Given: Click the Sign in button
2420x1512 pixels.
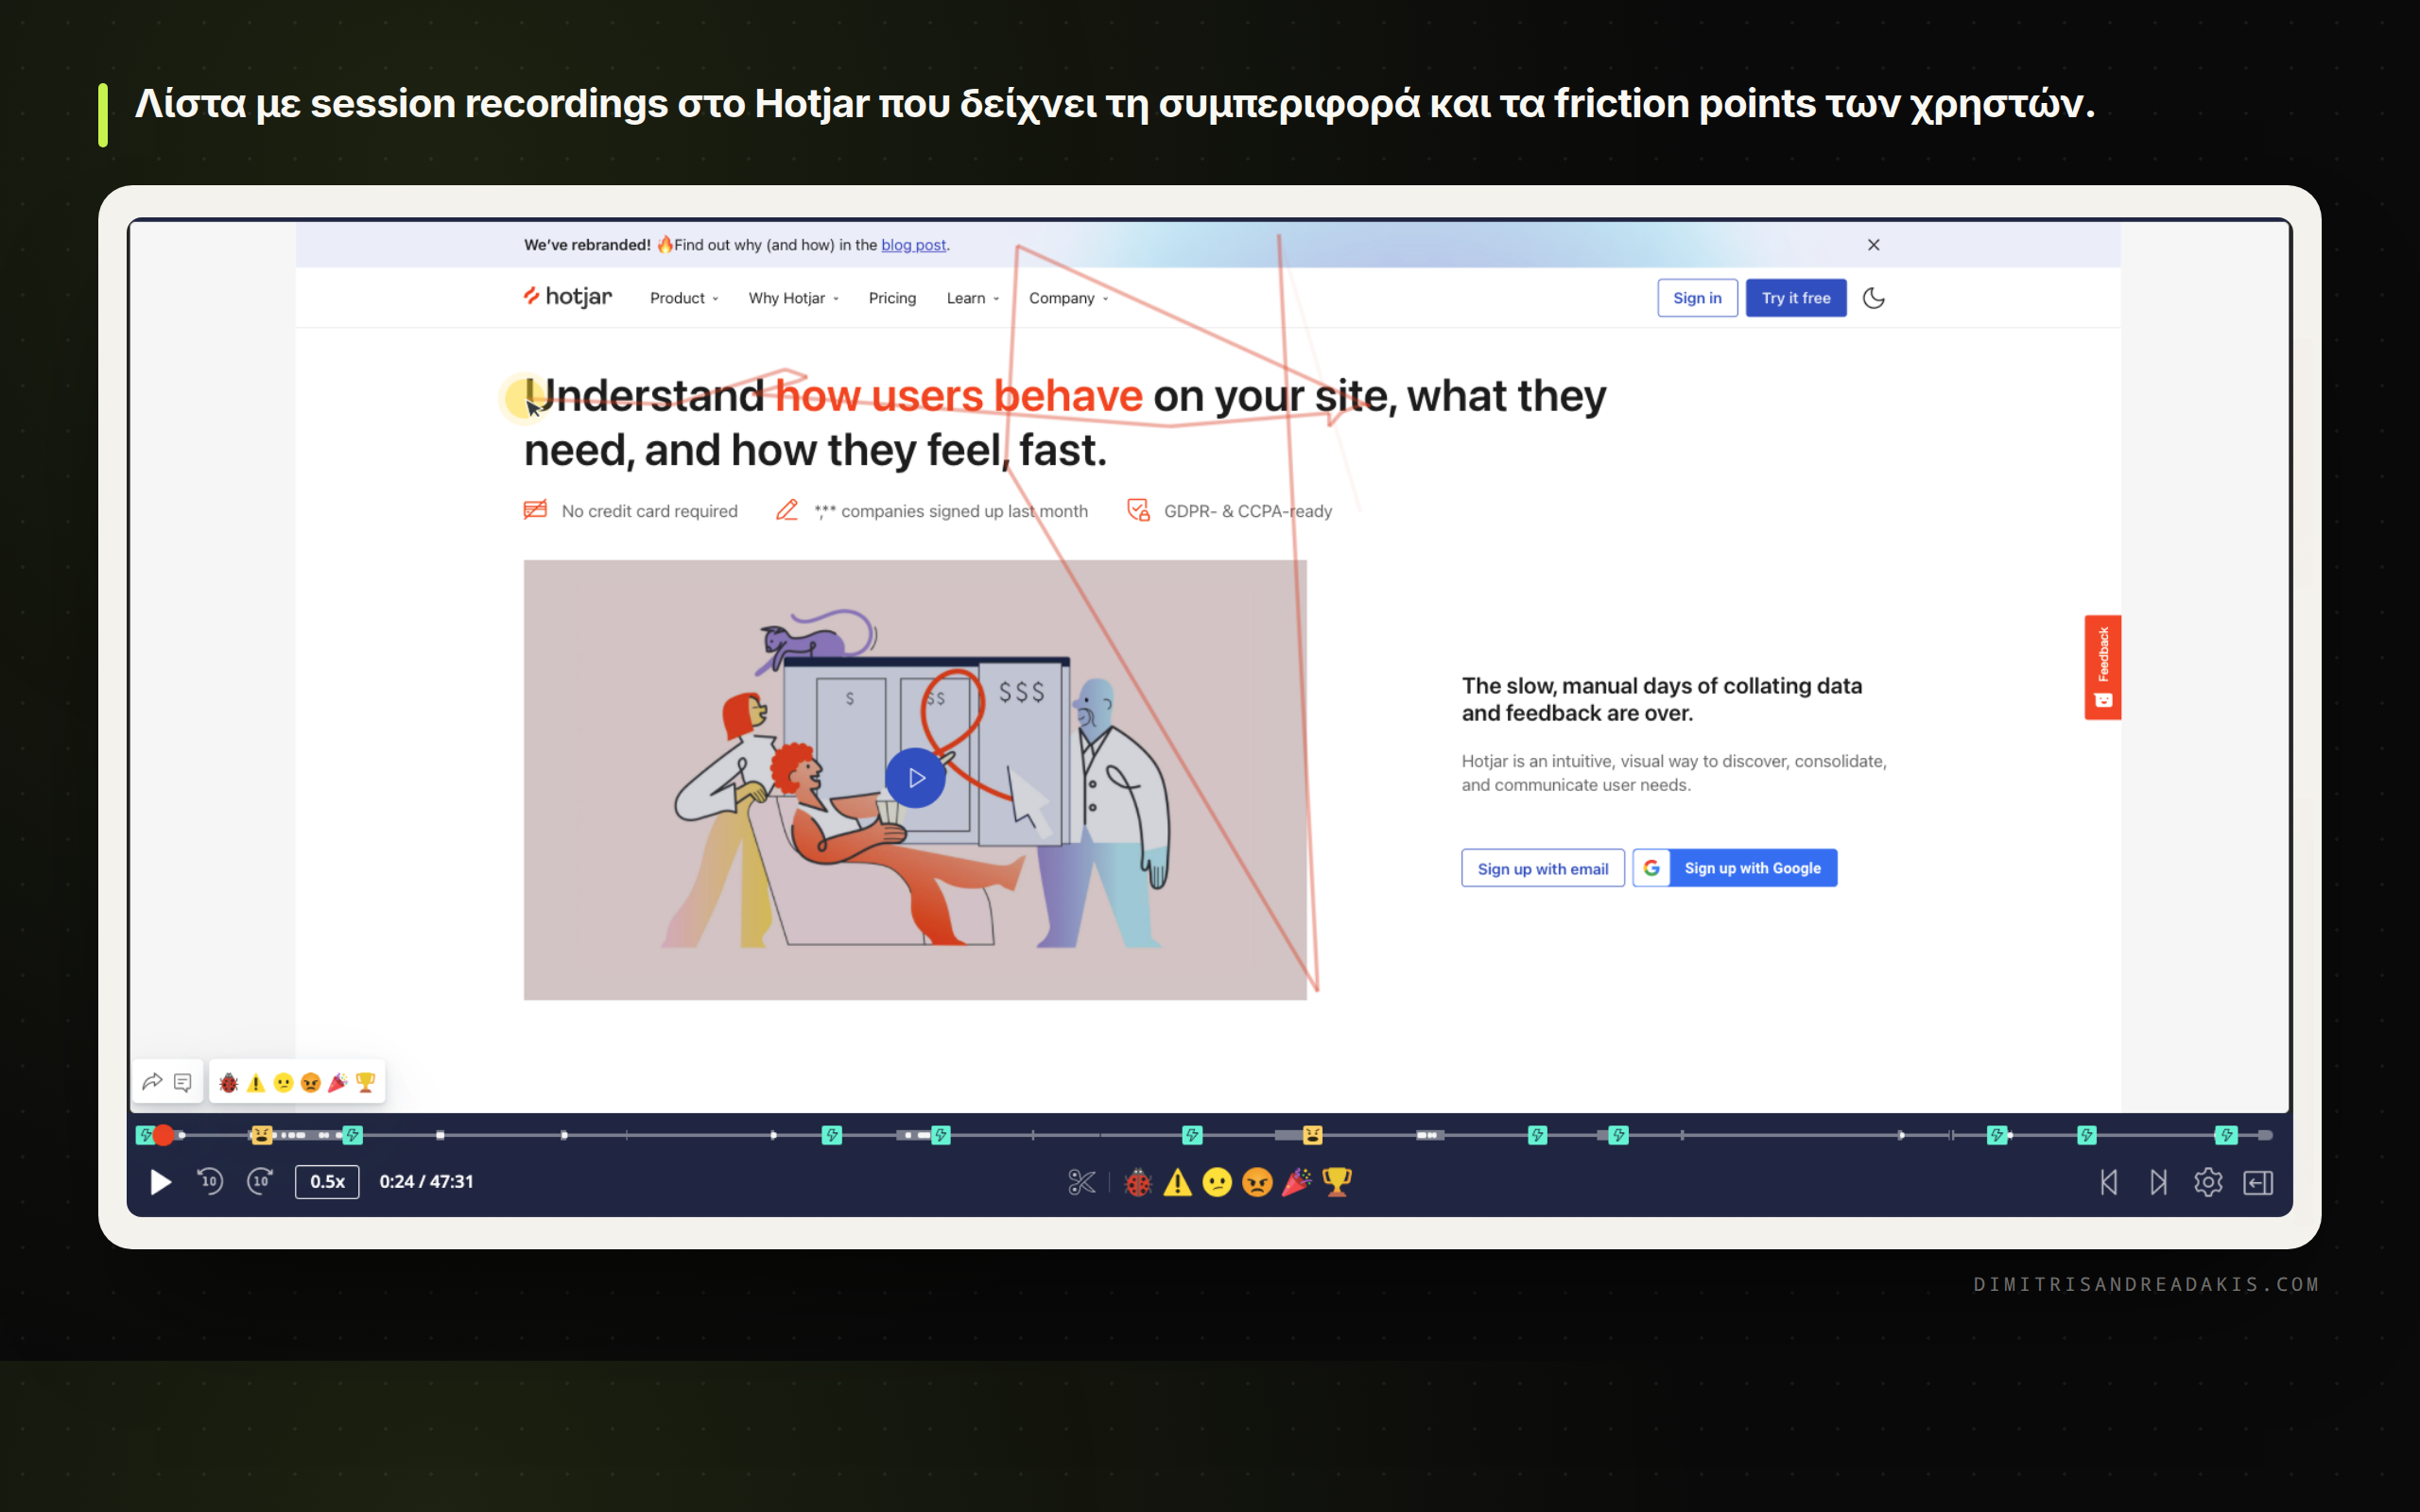Looking at the screenshot, I should 1697,298.
